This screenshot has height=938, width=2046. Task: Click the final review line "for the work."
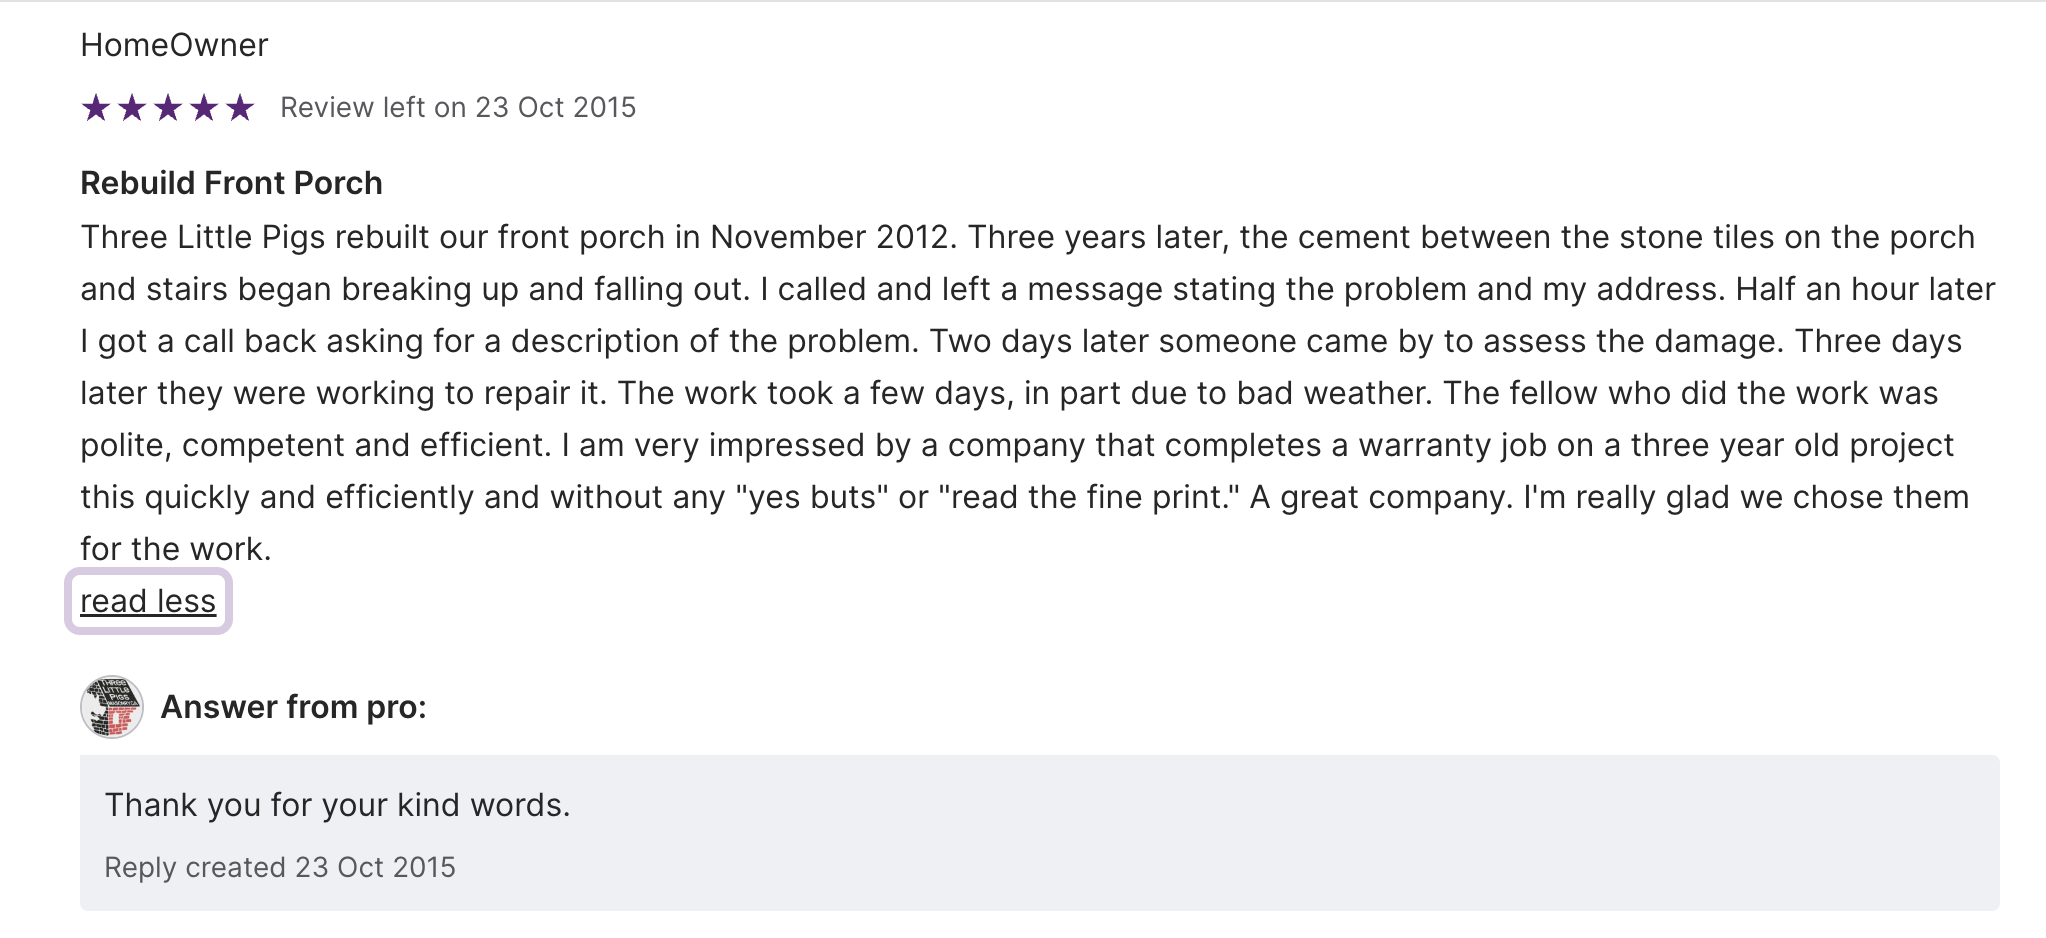(176, 549)
